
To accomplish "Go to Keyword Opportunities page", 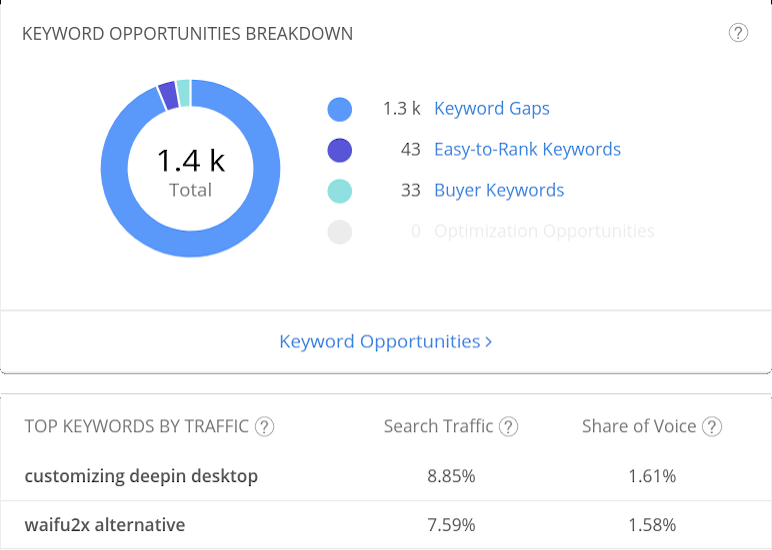I will point(380,342).
